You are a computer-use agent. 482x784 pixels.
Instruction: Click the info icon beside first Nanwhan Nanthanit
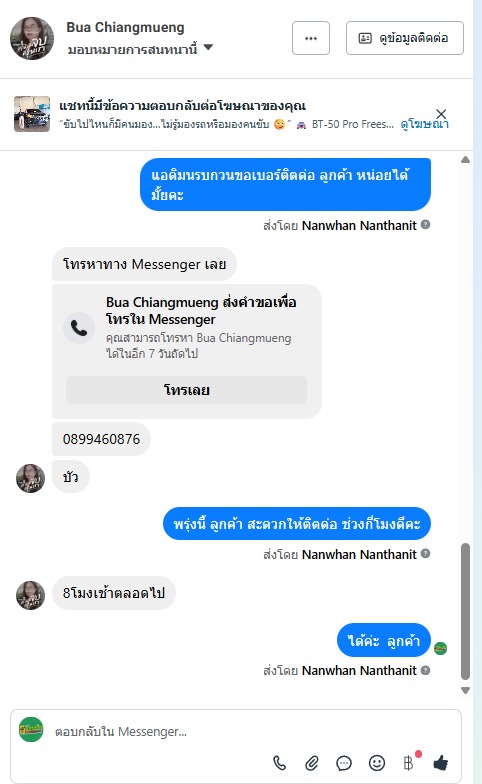click(x=426, y=224)
